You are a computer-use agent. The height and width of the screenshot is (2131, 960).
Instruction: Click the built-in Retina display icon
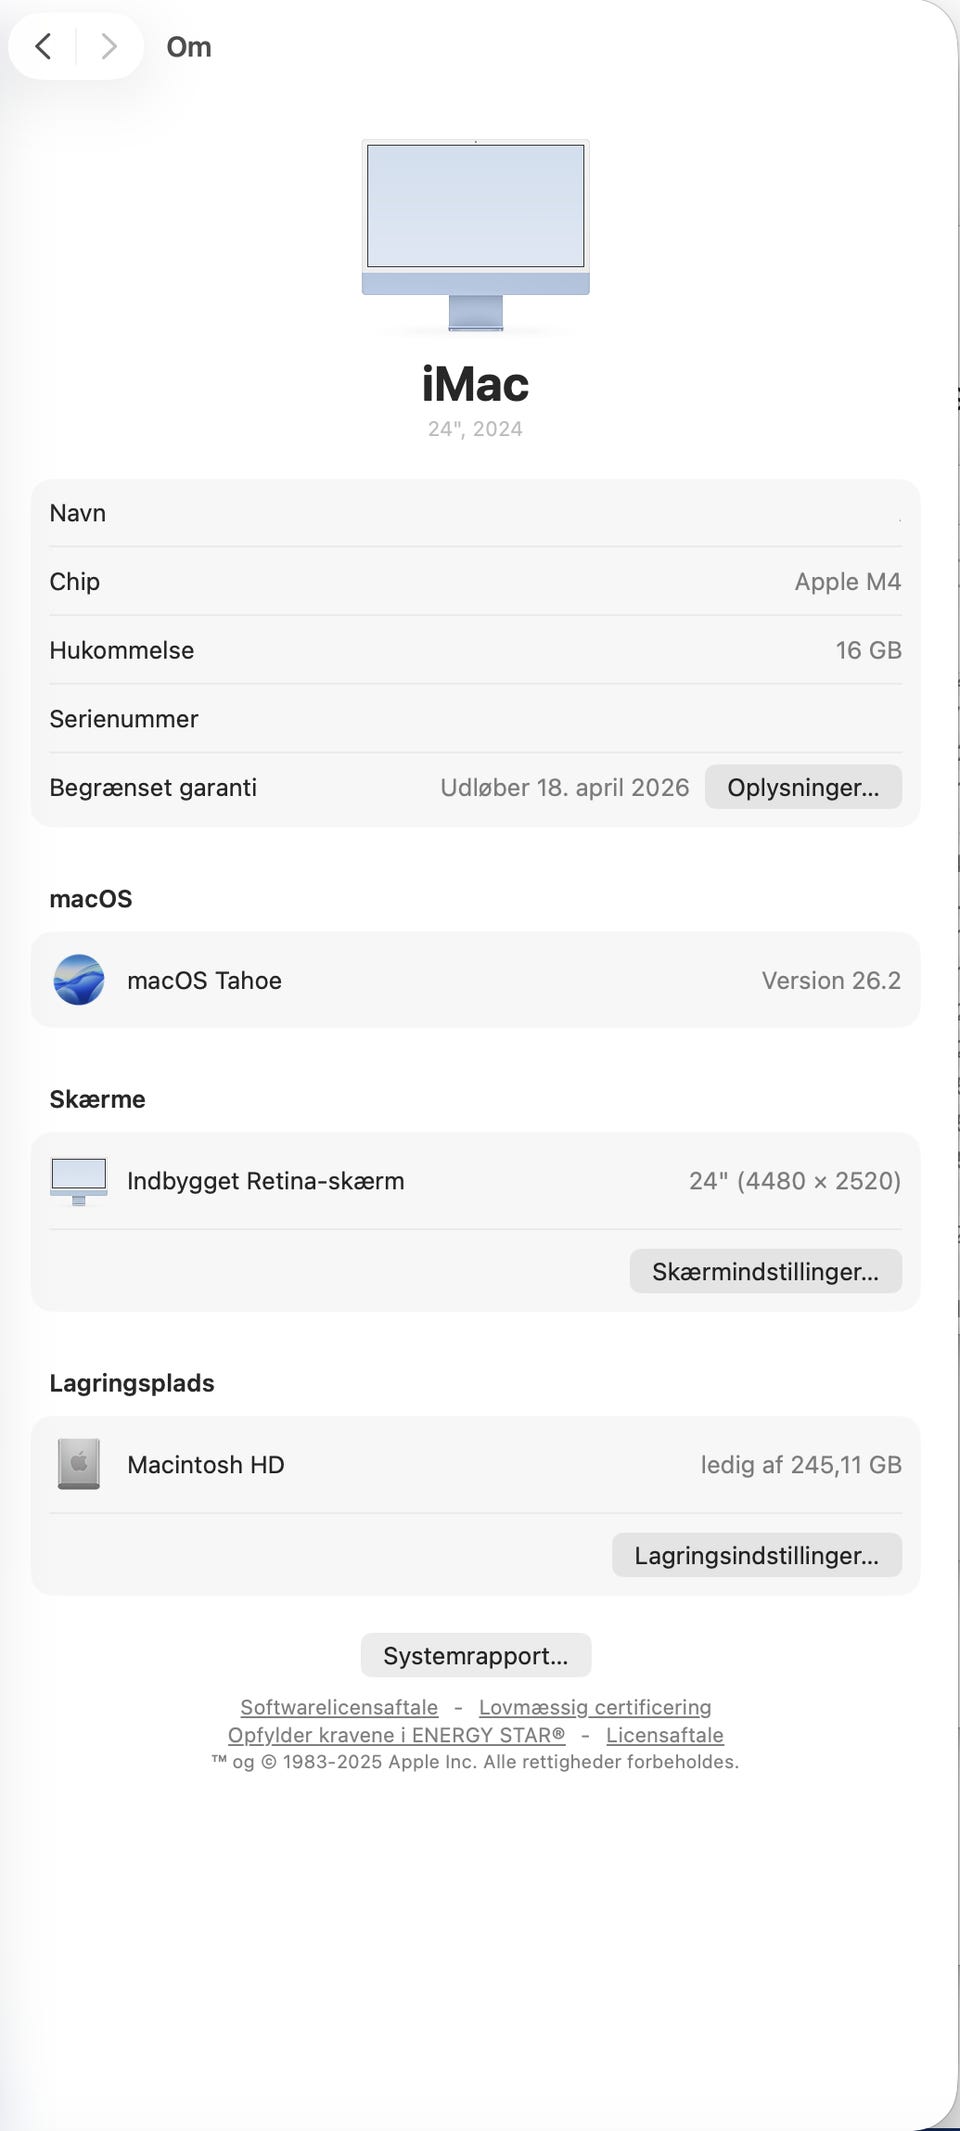tap(79, 1181)
